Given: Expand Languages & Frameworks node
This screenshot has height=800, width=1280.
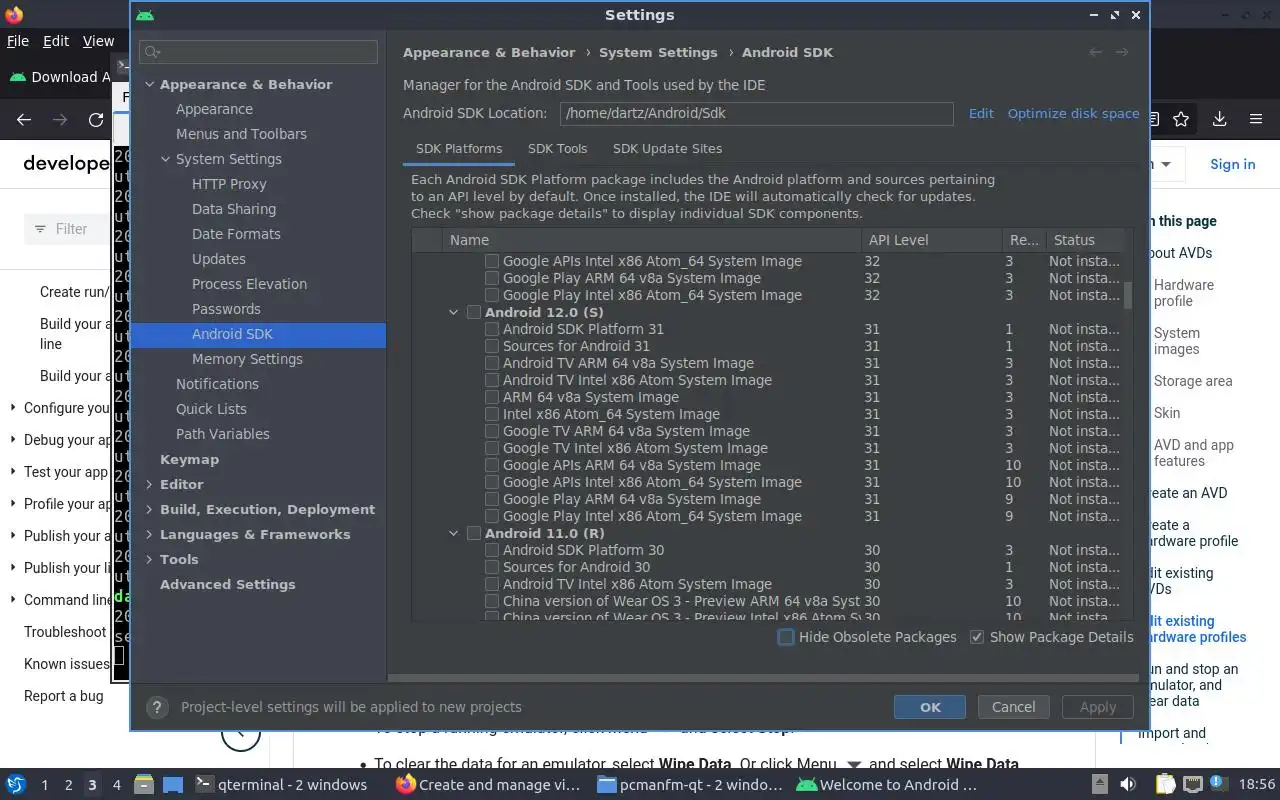Looking at the screenshot, I should 149,534.
